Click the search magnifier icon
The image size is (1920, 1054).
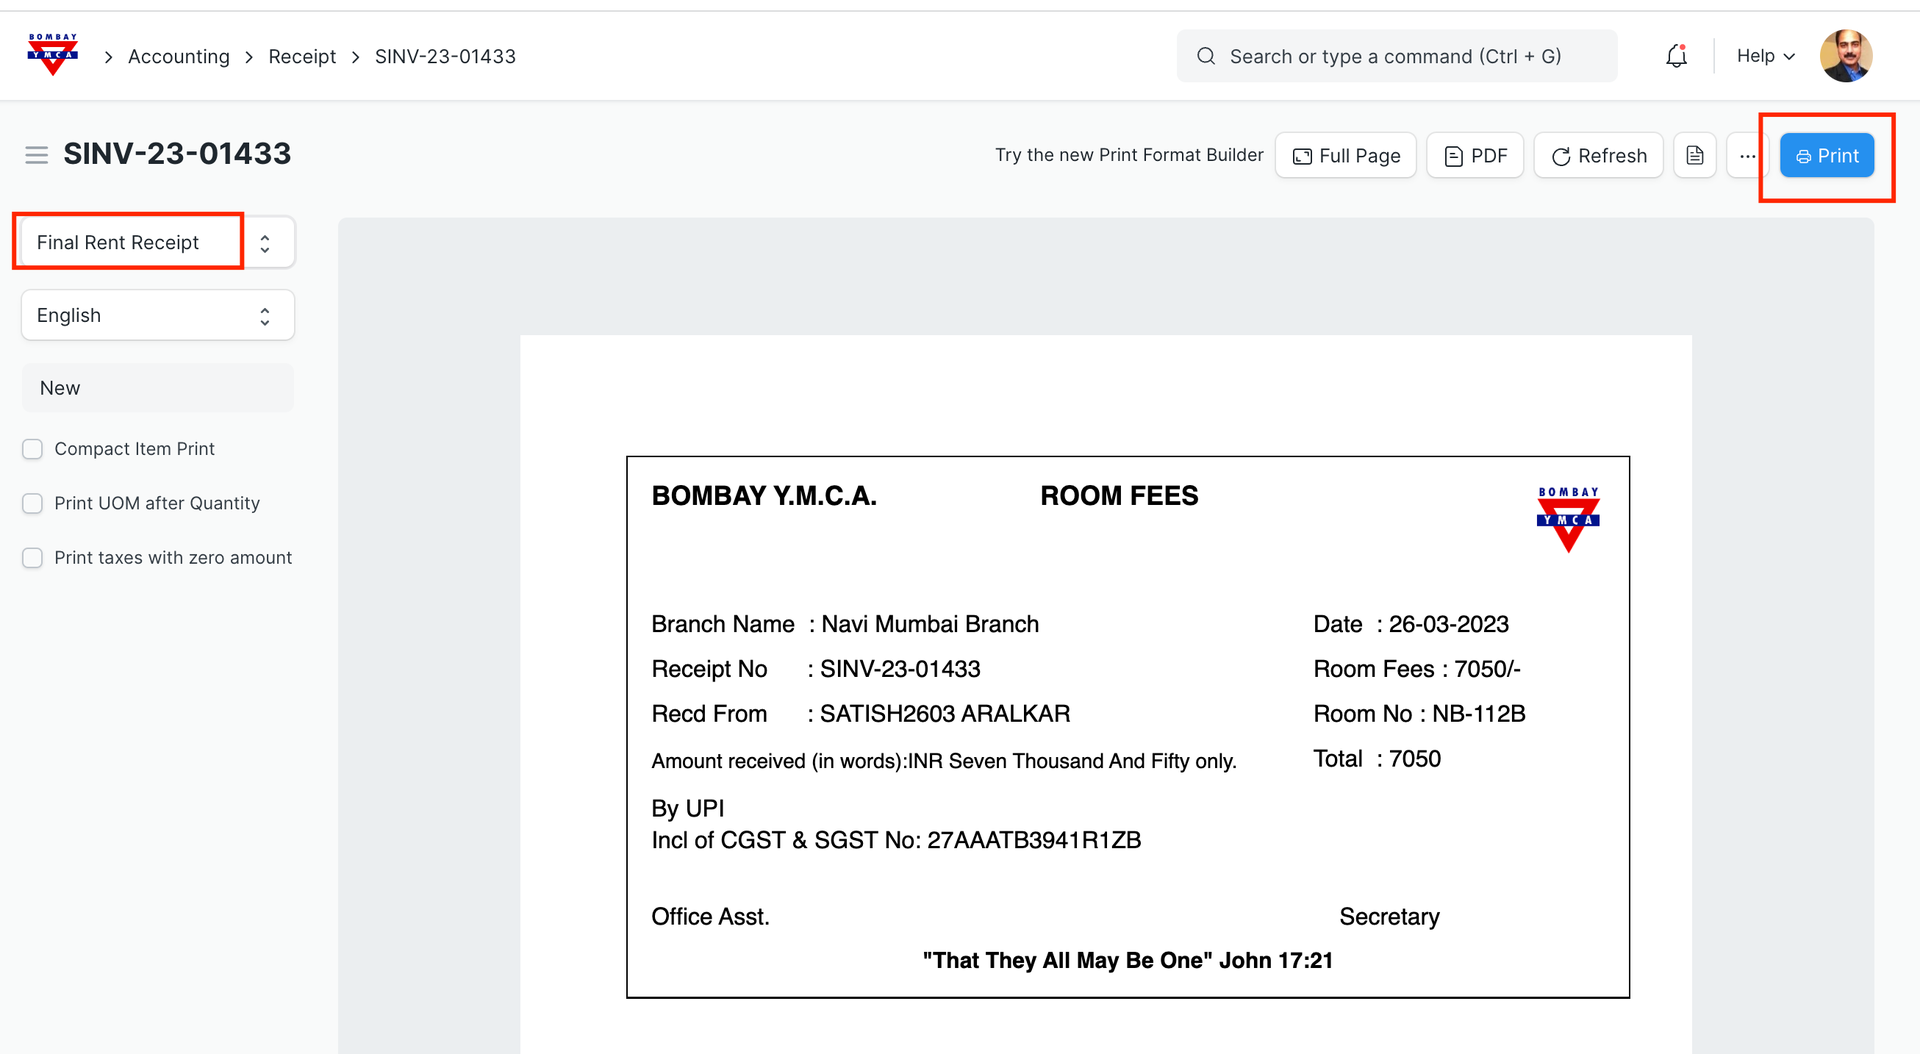coord(1206,56)
